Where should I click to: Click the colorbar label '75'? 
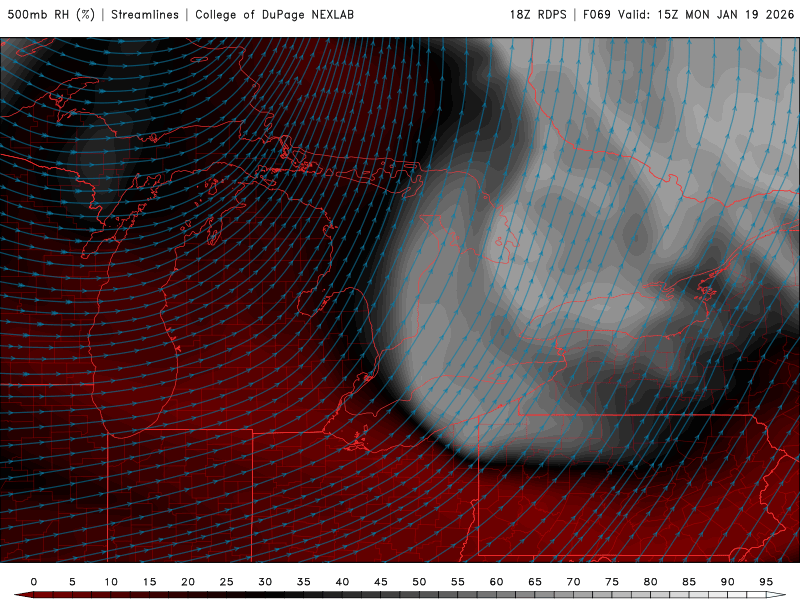click(x=612, y=582)
